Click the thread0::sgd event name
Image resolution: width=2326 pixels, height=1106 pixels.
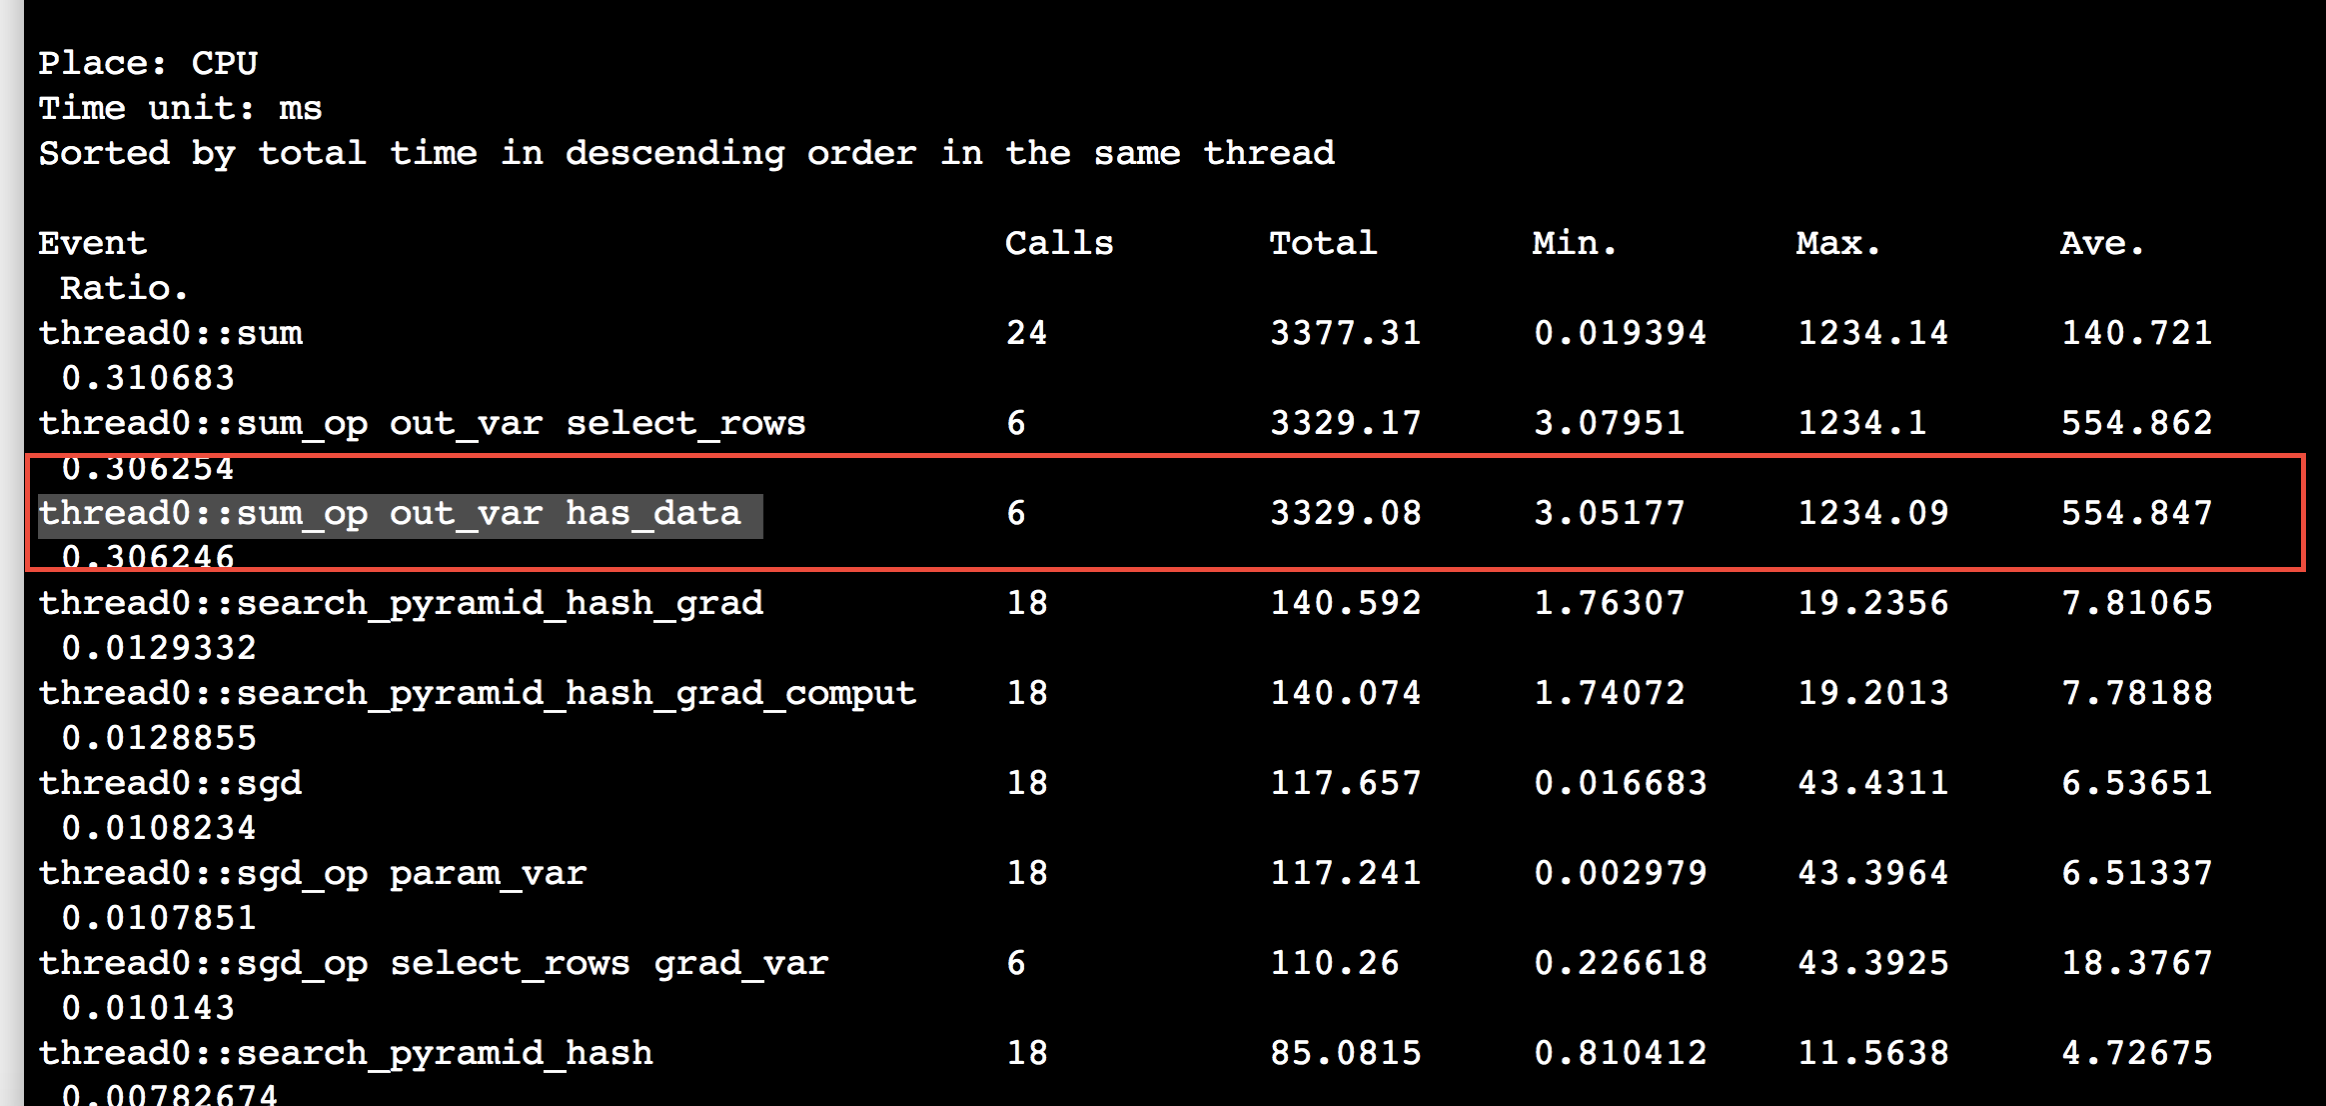click(x=170, y=783)
